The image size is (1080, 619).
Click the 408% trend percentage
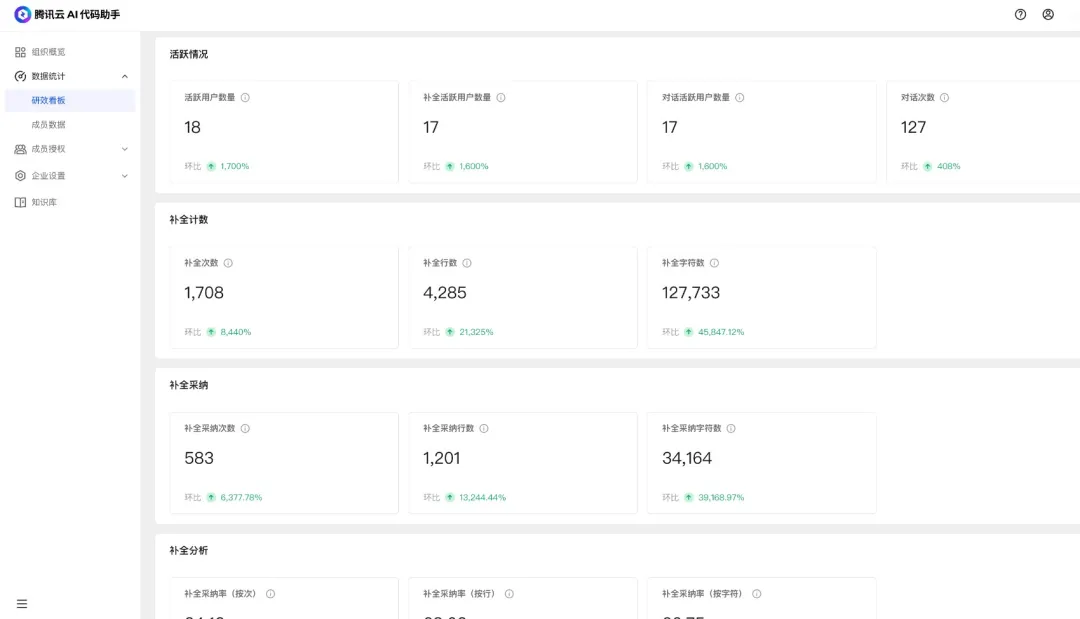click(x=948, y=167)
